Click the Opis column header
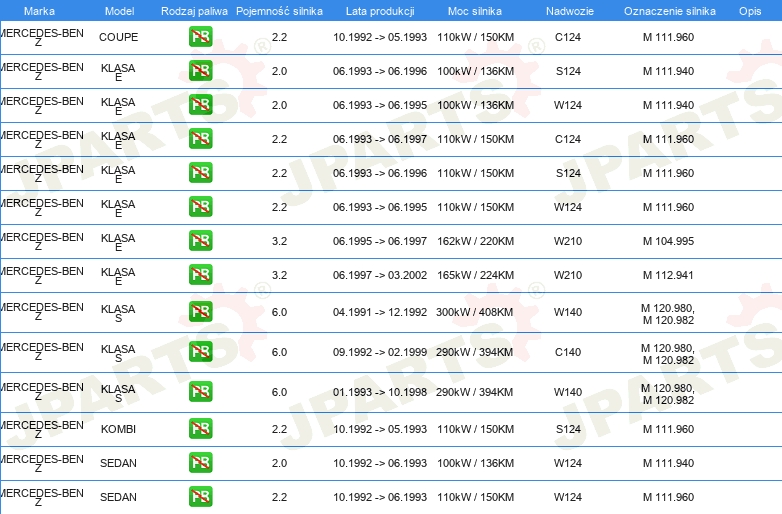This screenshot has width=782, height=514. click(750, 11)
